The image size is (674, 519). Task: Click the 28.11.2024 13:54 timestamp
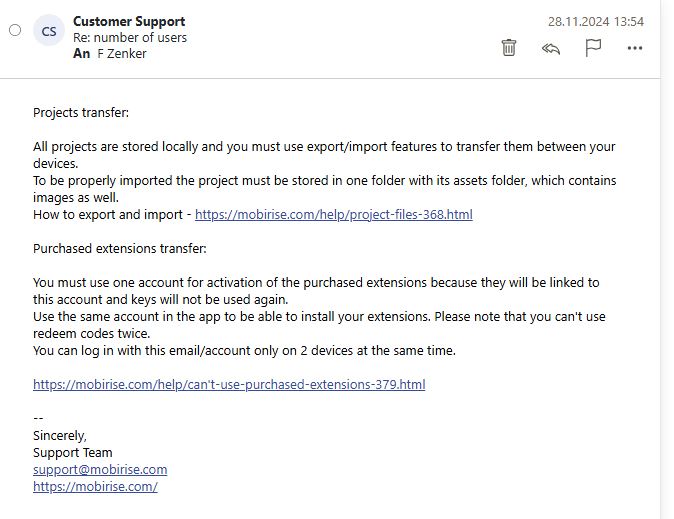coord(596,21)
